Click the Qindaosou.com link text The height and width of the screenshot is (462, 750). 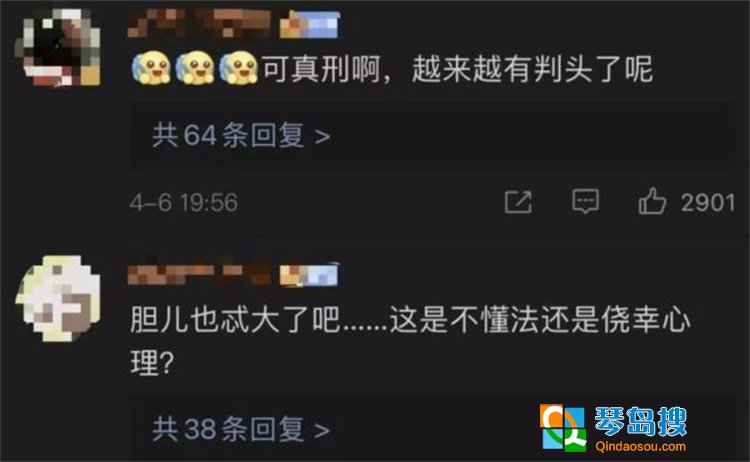coord(640,447)
